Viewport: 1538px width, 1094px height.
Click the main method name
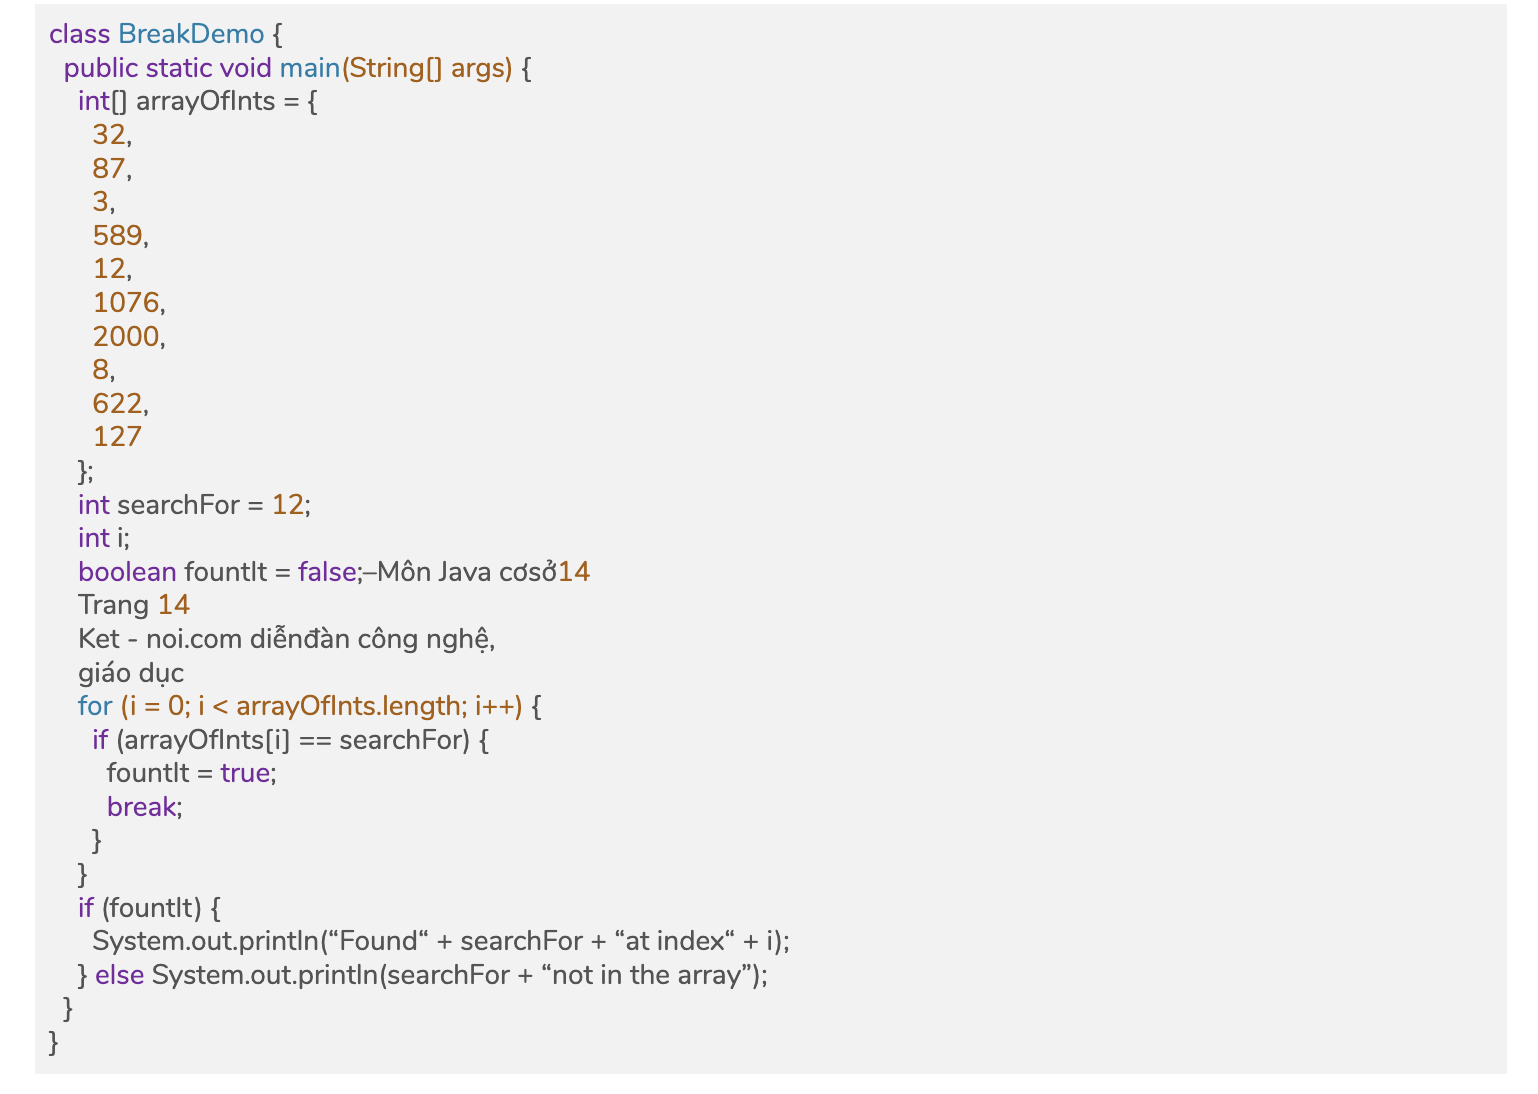pyautogui.click(x=309, y=68)
